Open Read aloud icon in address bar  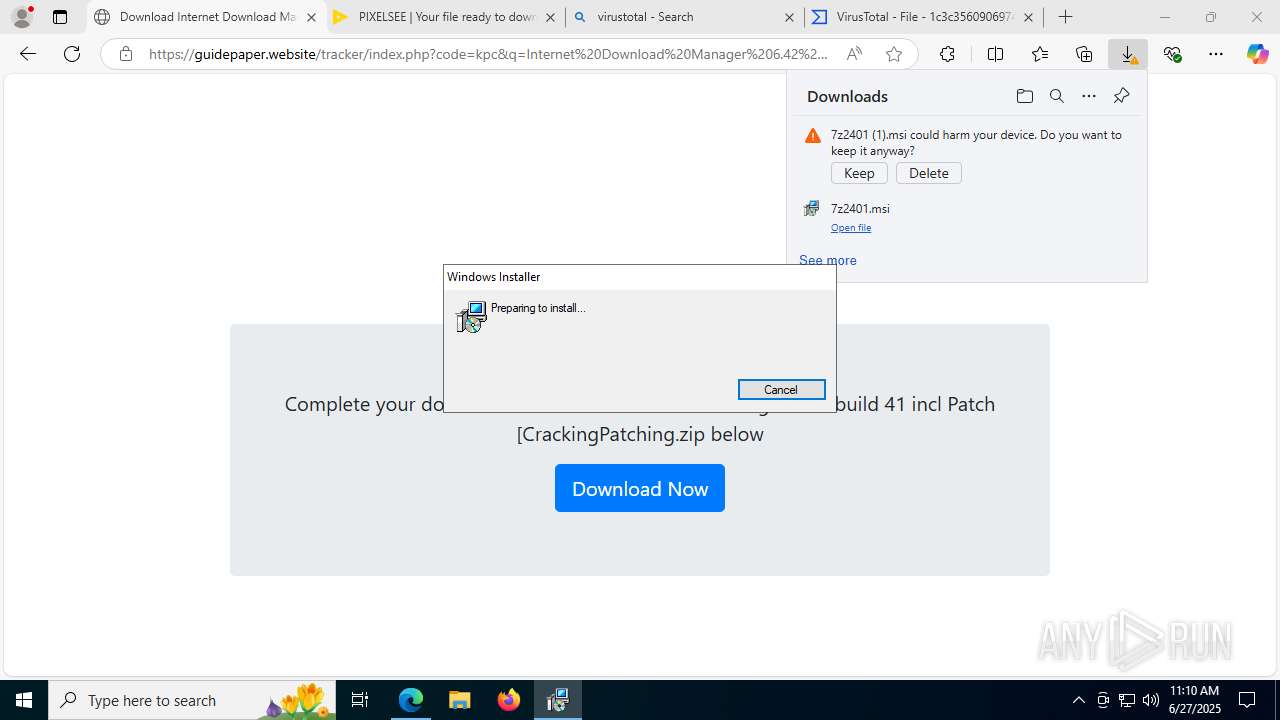854,54
